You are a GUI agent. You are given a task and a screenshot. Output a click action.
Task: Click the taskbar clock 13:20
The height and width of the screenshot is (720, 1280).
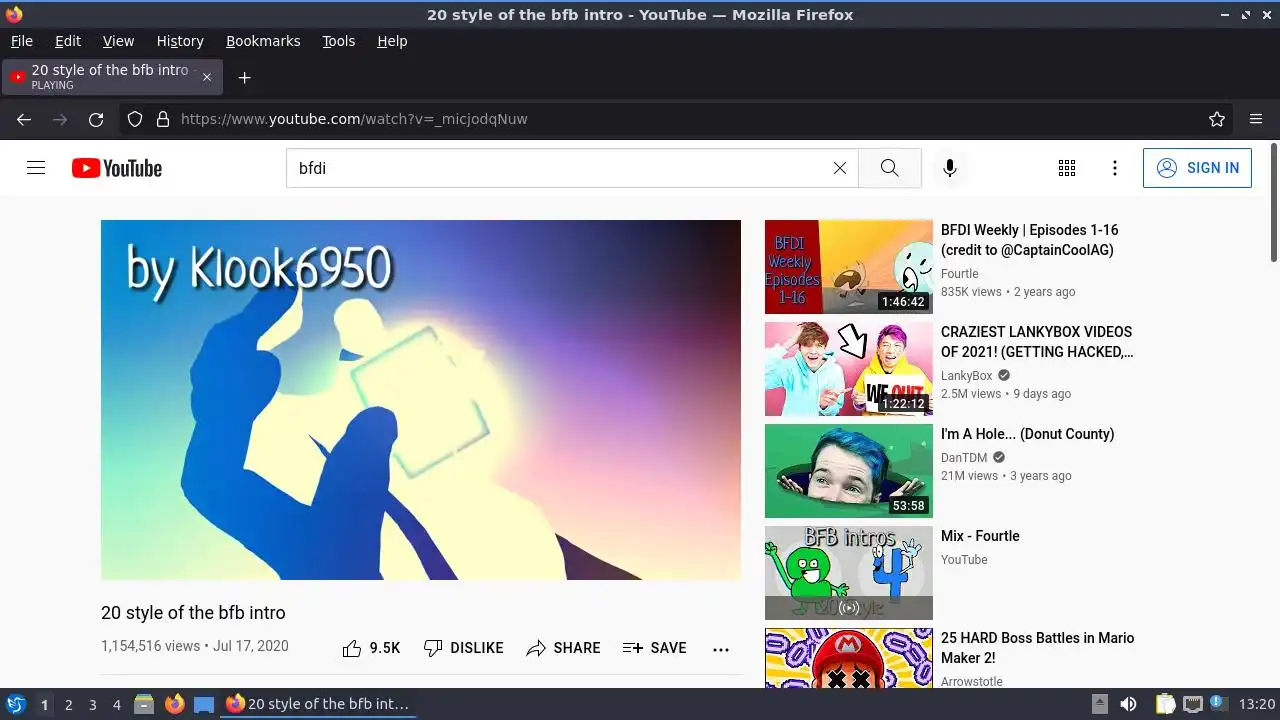[1257, 704]
